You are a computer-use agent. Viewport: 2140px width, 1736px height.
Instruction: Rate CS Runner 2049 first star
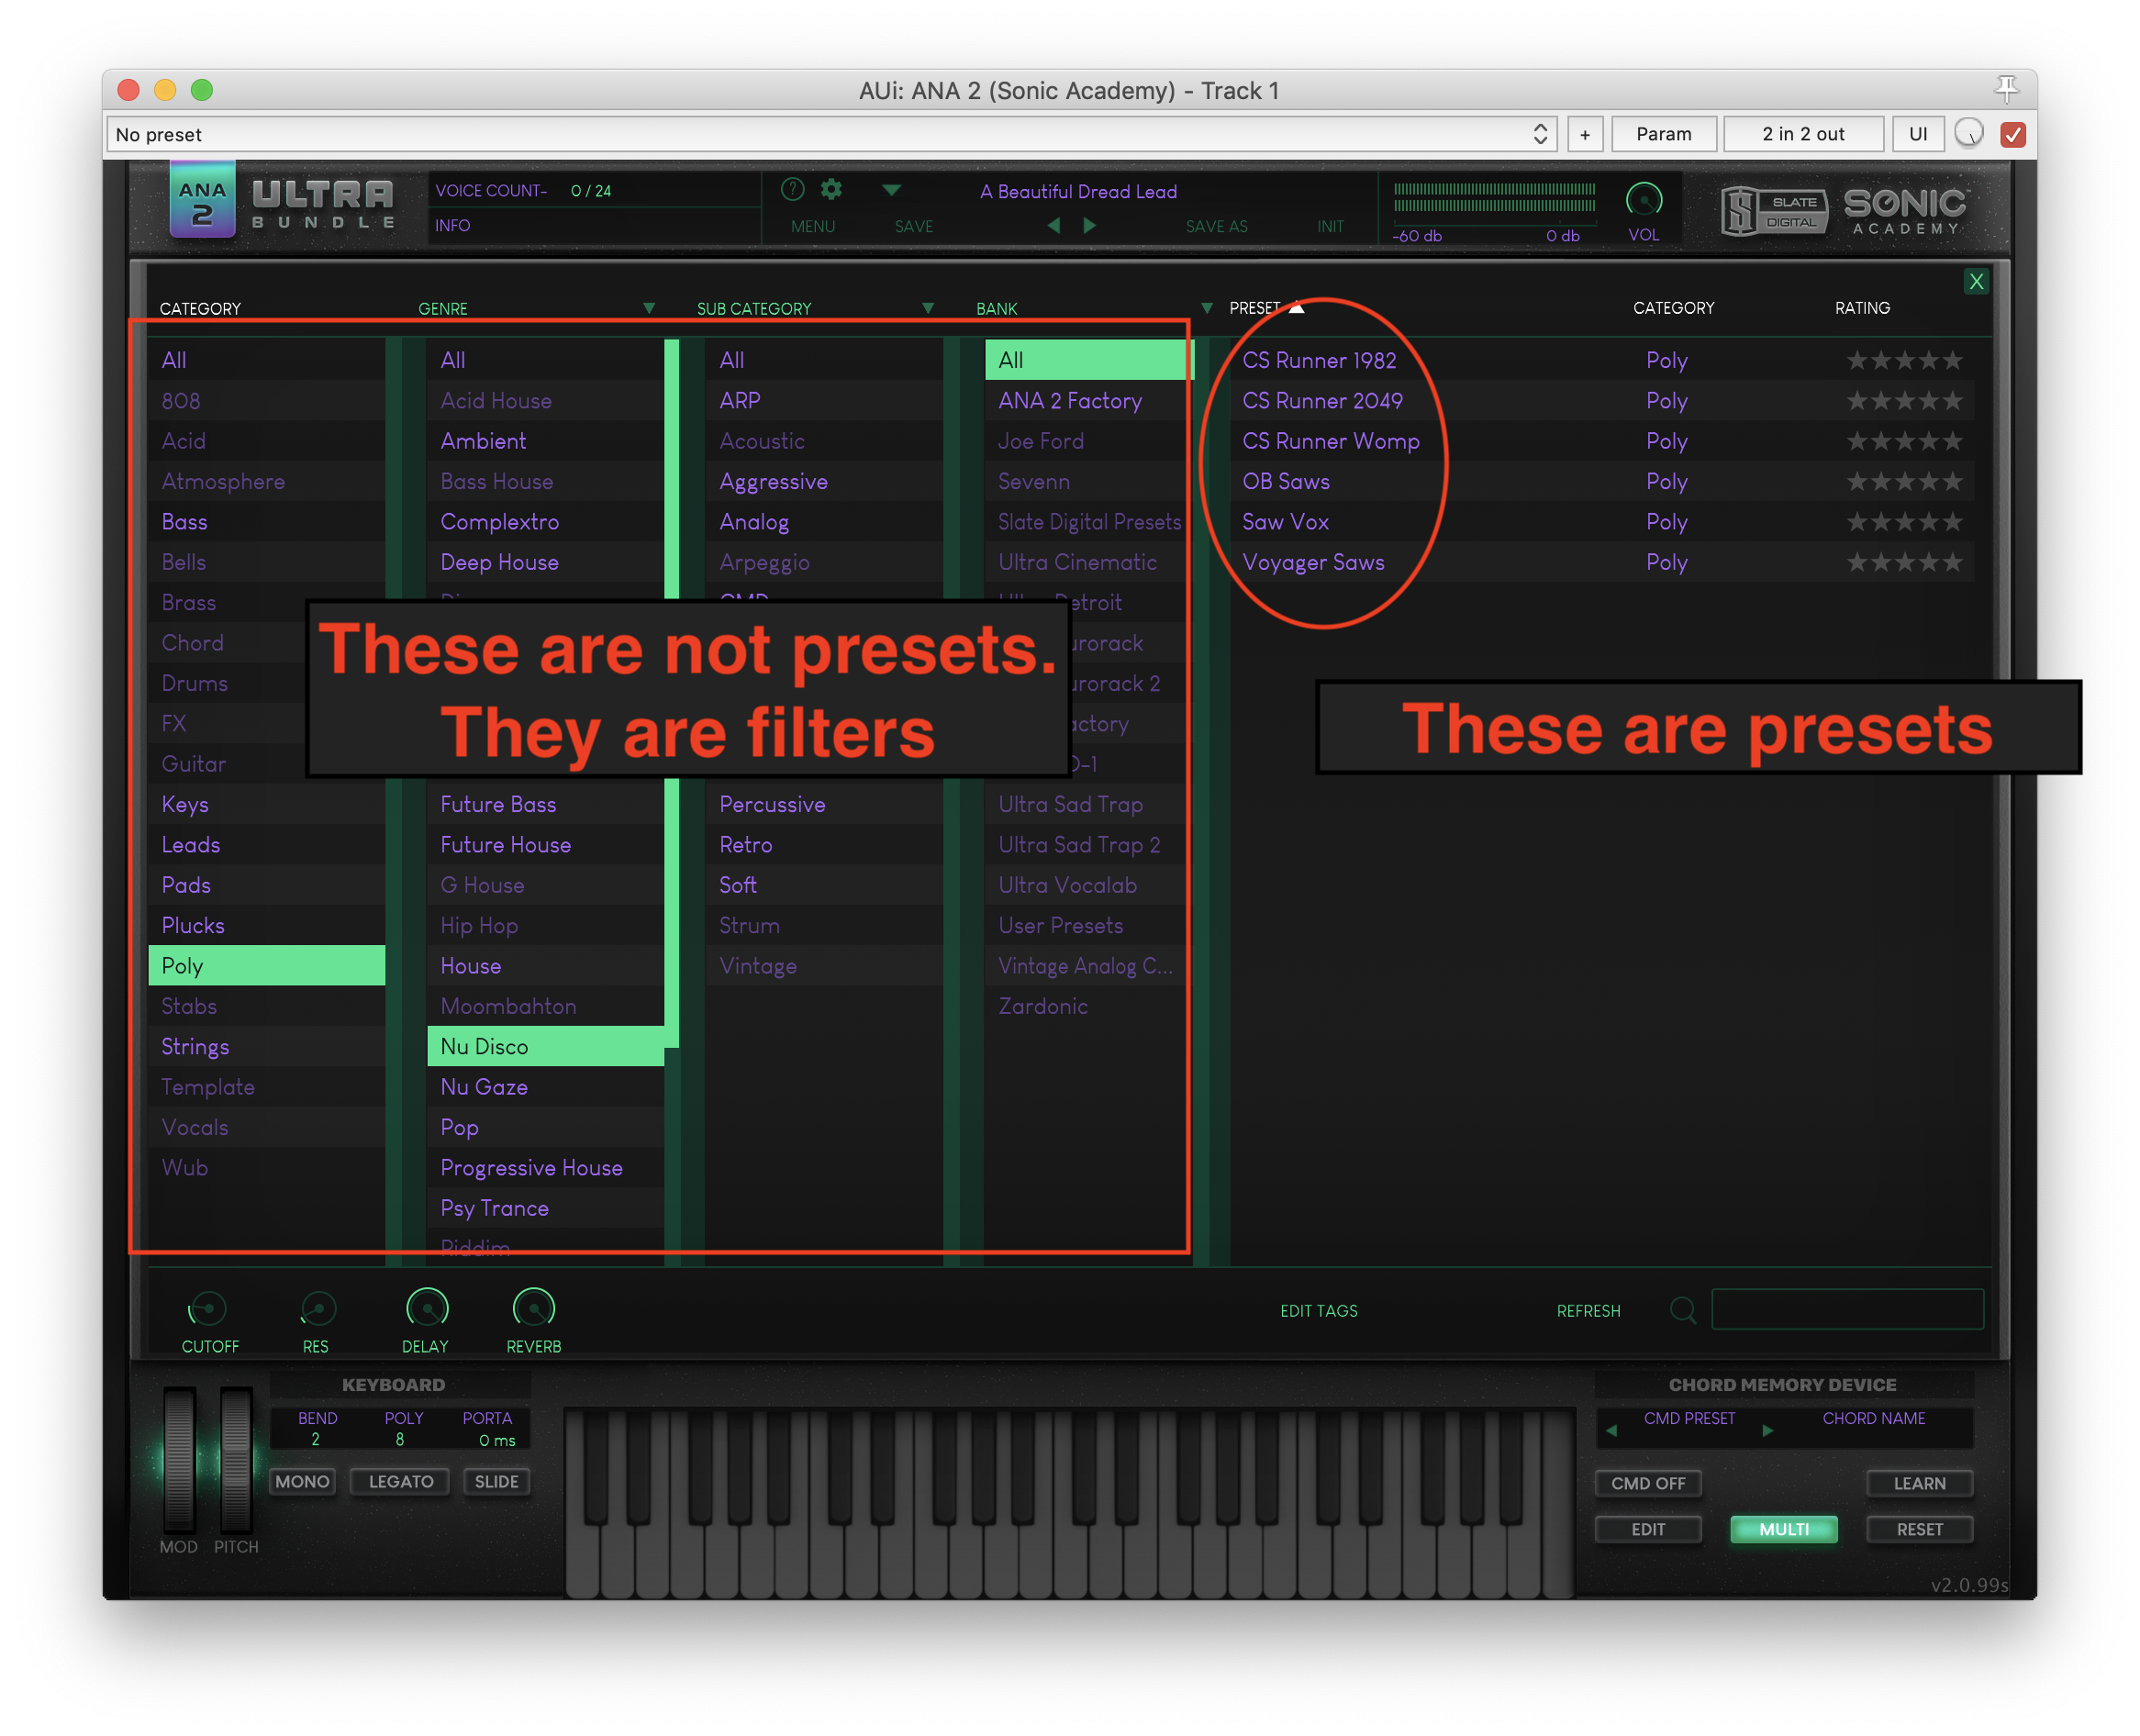(1857, 401)
